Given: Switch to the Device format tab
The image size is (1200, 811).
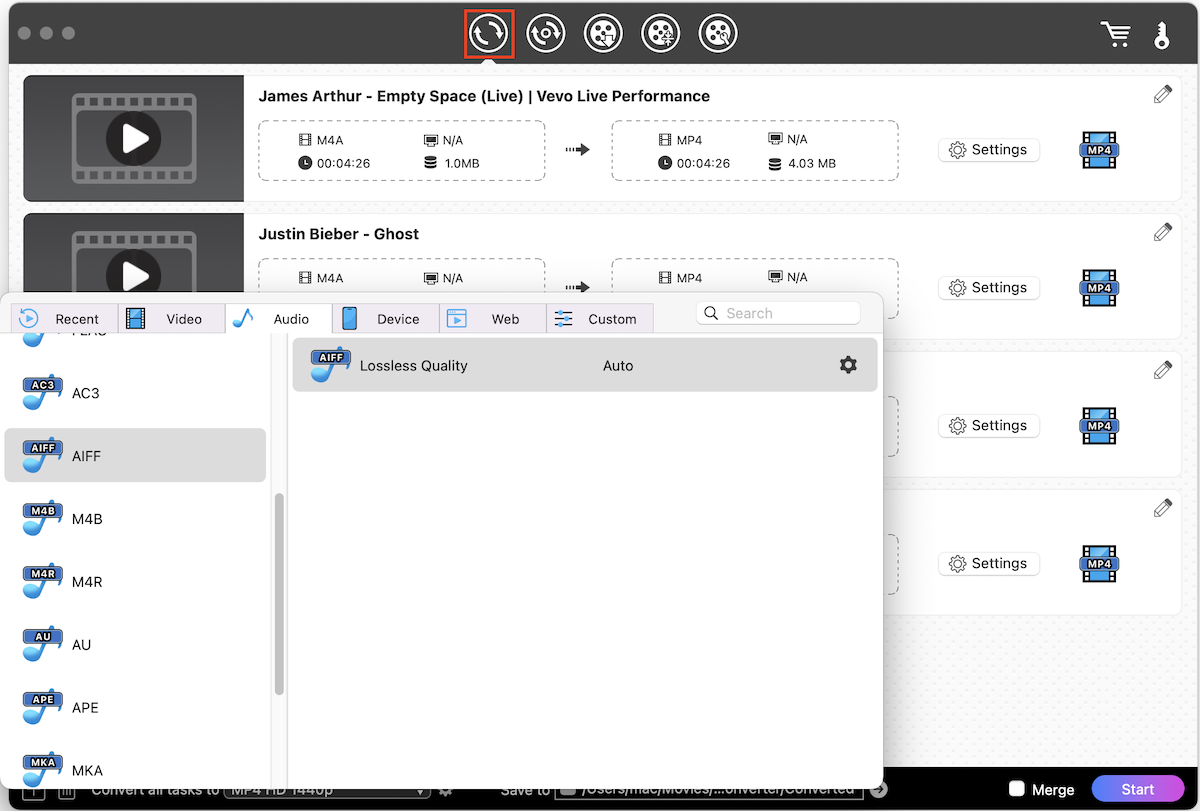Looking at the screenshot, I should [x=385, y=319].
